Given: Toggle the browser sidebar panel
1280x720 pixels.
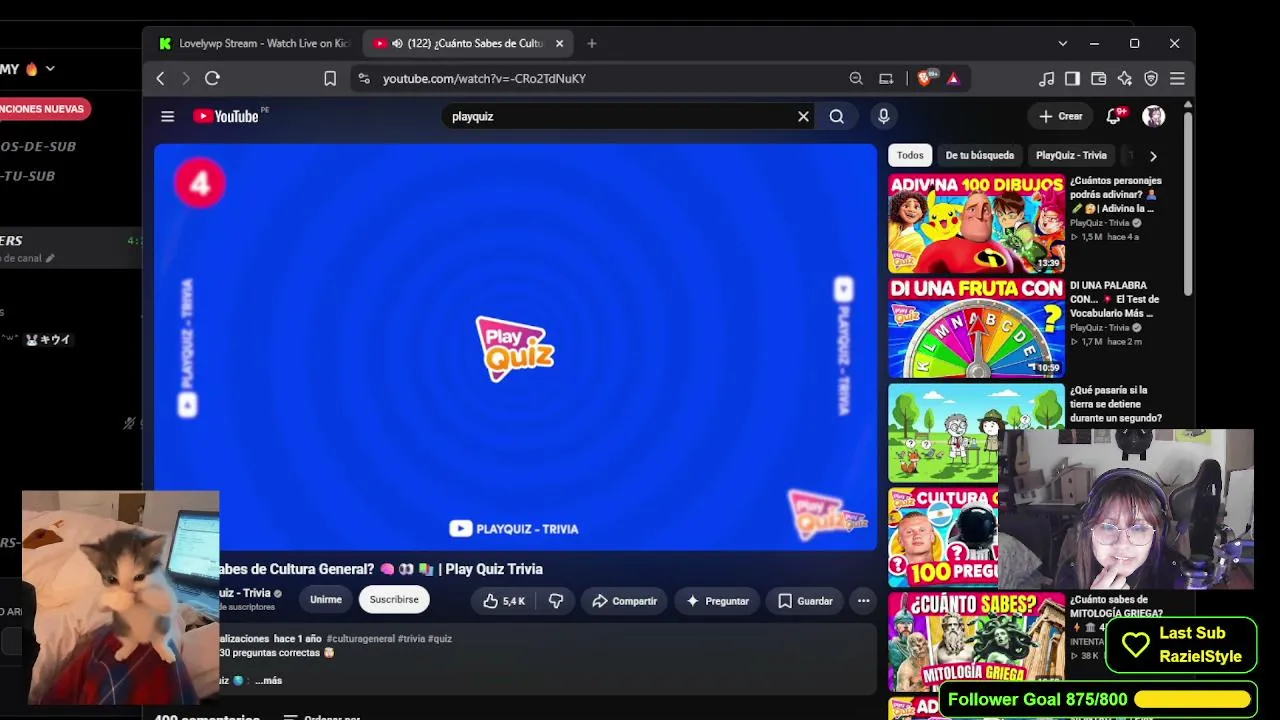Looking at the screenshot, I should coord(1072,78).
